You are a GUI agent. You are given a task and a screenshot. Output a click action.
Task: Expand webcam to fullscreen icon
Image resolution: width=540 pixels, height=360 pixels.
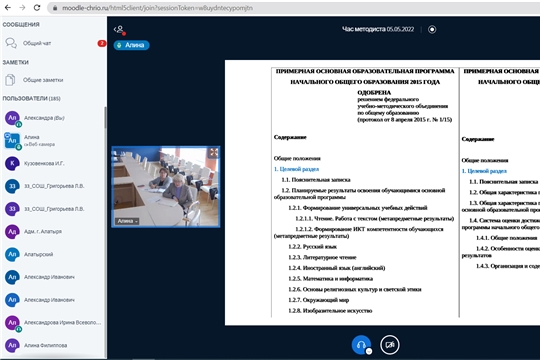point(214,152)
